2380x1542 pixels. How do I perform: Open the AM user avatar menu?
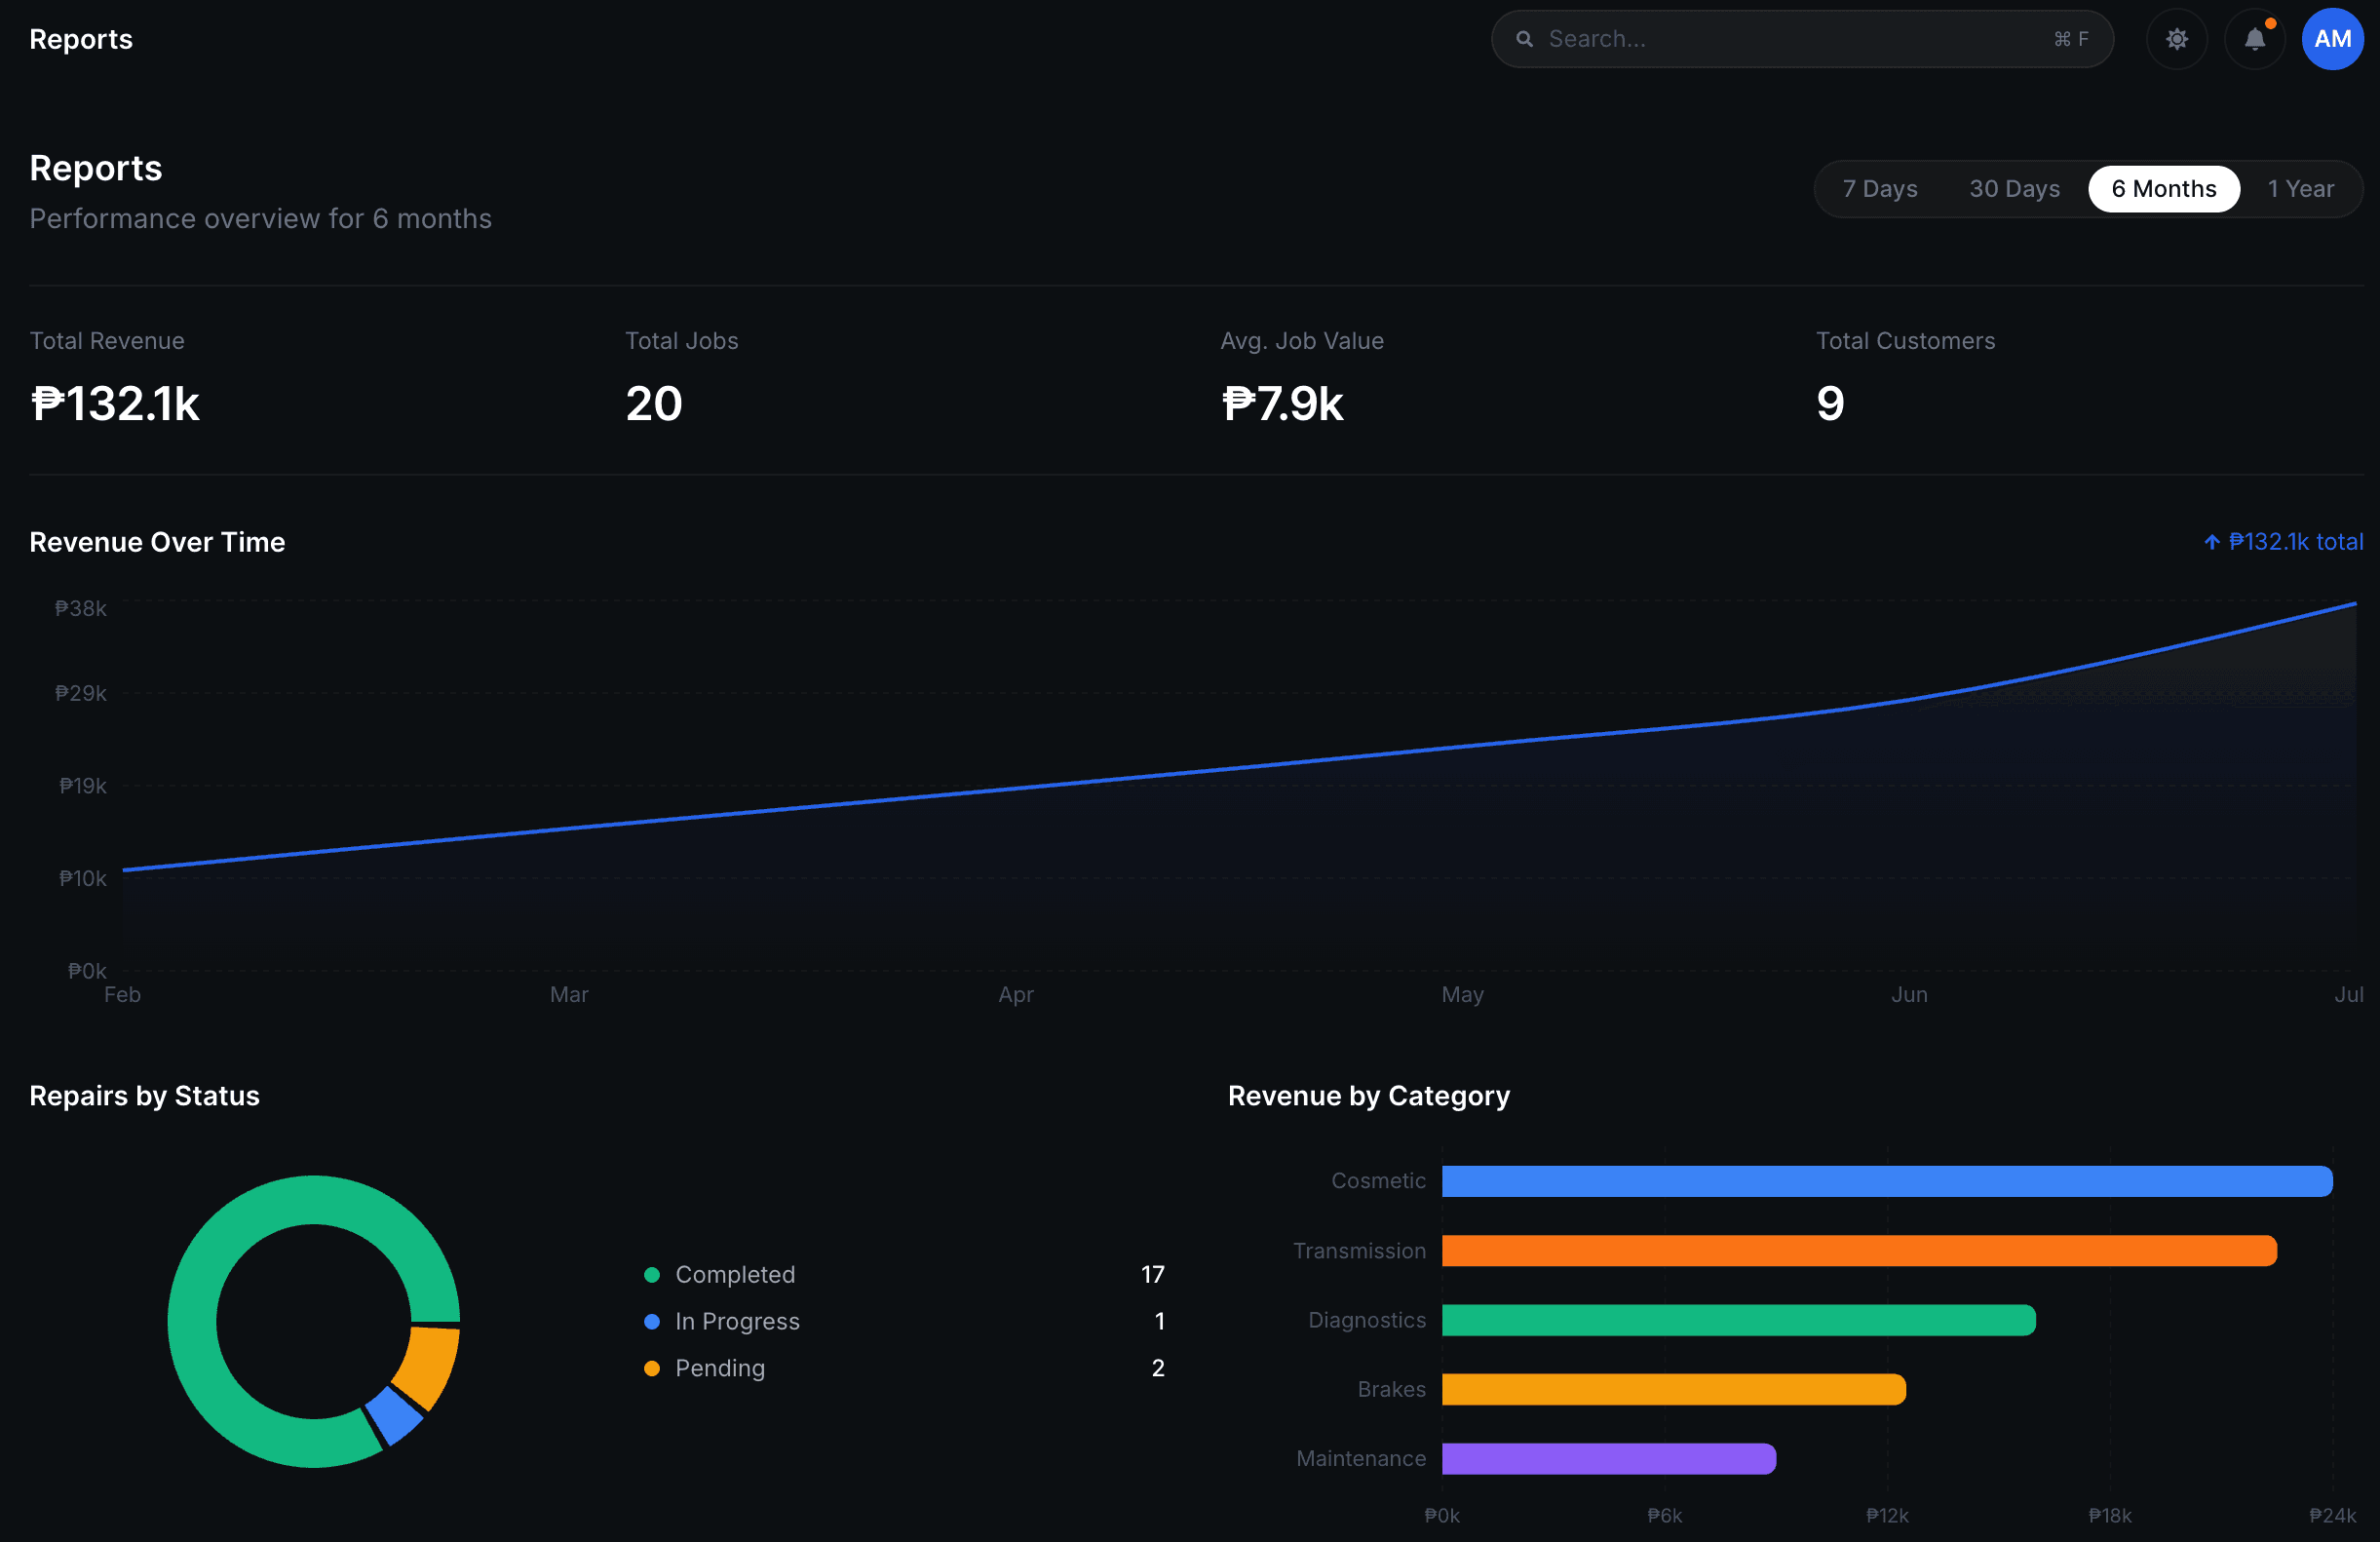click(2332, 39)
